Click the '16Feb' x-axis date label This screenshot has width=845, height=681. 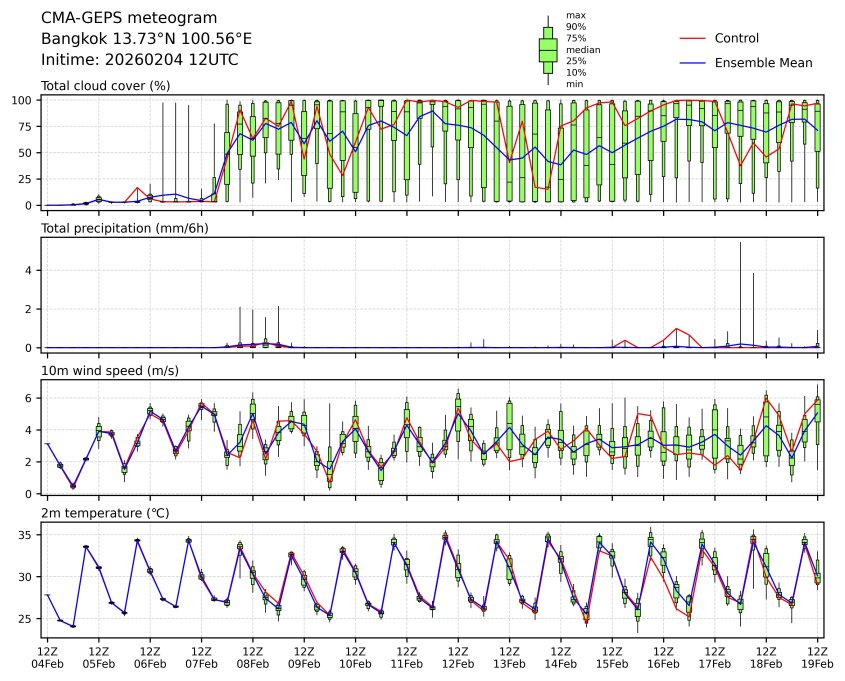click(x=663, y=664)
